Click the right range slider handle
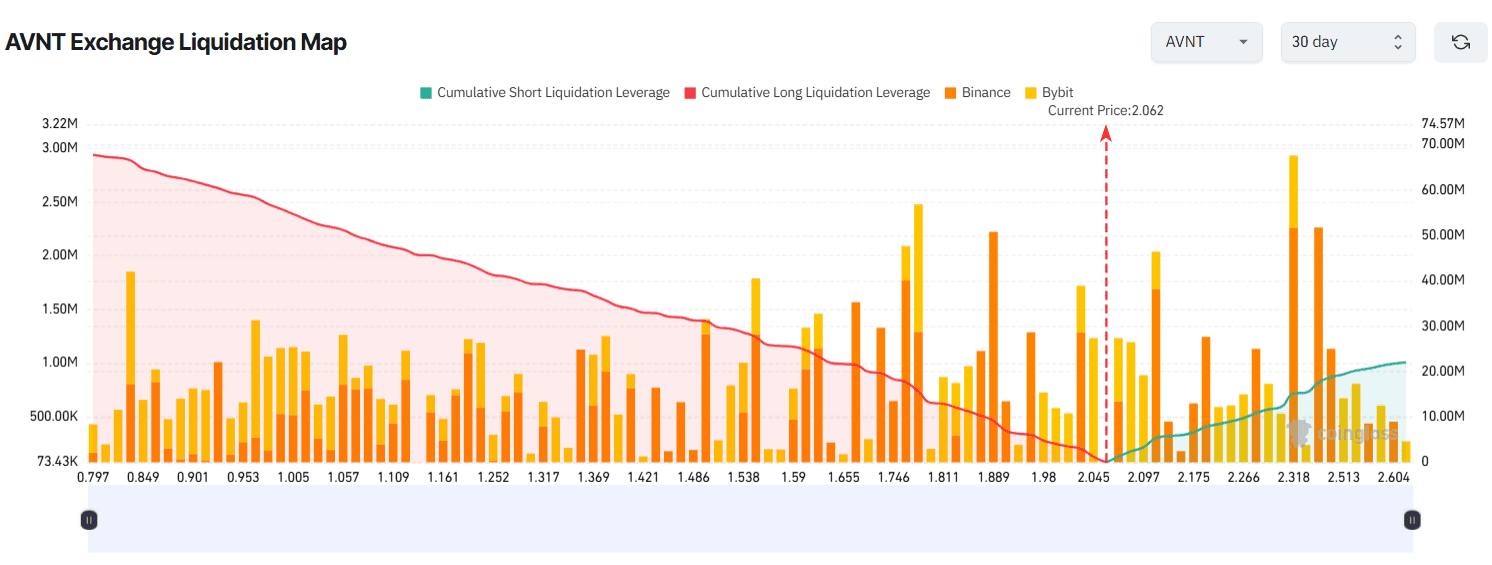This screenshot has height=565, width=1492. pos(1412,519)
